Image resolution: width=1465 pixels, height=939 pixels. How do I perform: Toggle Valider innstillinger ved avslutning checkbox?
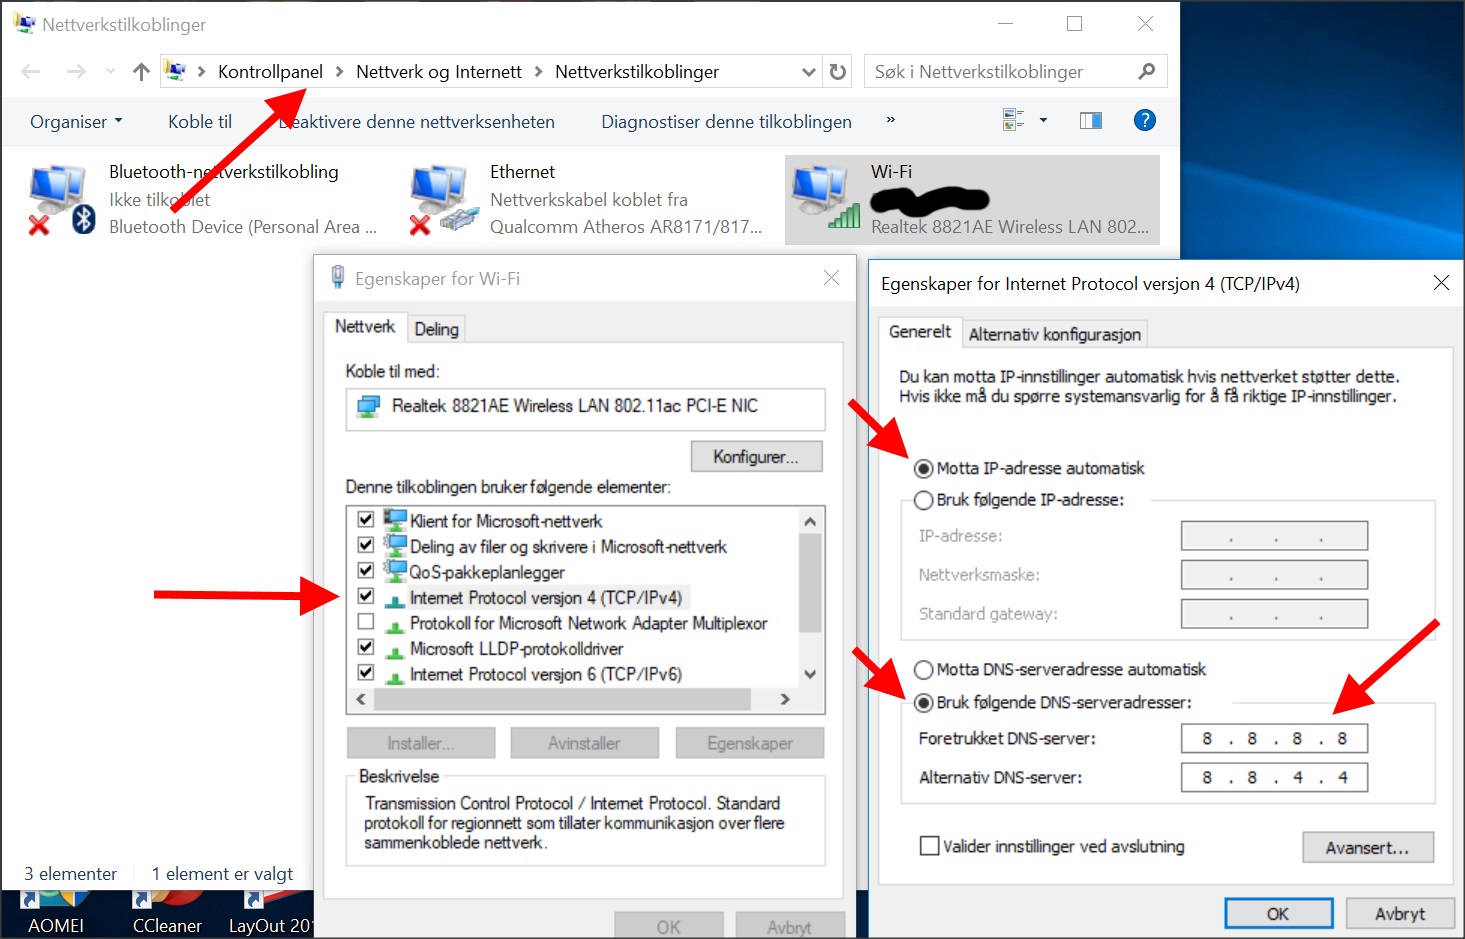[x=929, y=846]
